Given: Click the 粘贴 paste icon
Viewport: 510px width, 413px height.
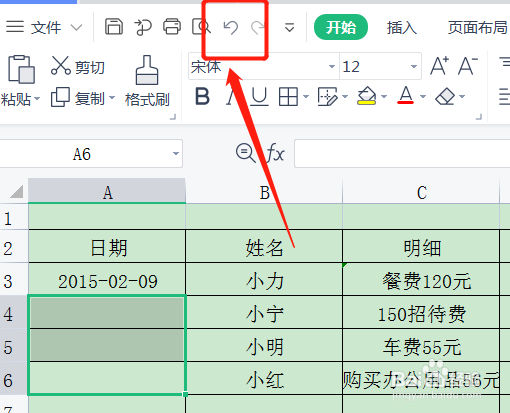Looking at the screenshot, I should [x=21, y=69].
